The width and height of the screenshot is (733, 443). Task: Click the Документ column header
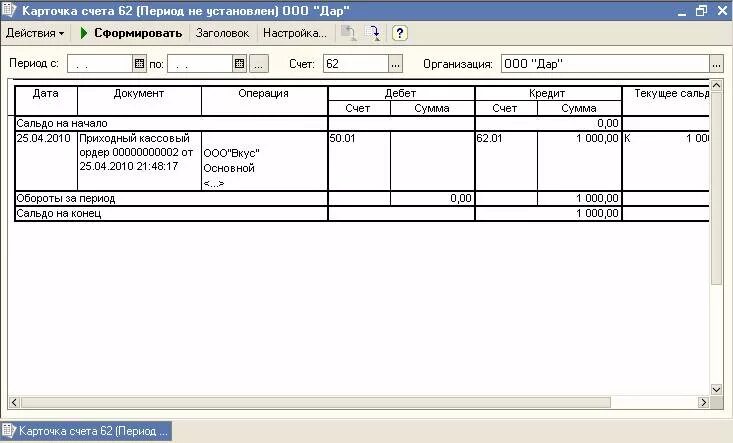[139, 100]
